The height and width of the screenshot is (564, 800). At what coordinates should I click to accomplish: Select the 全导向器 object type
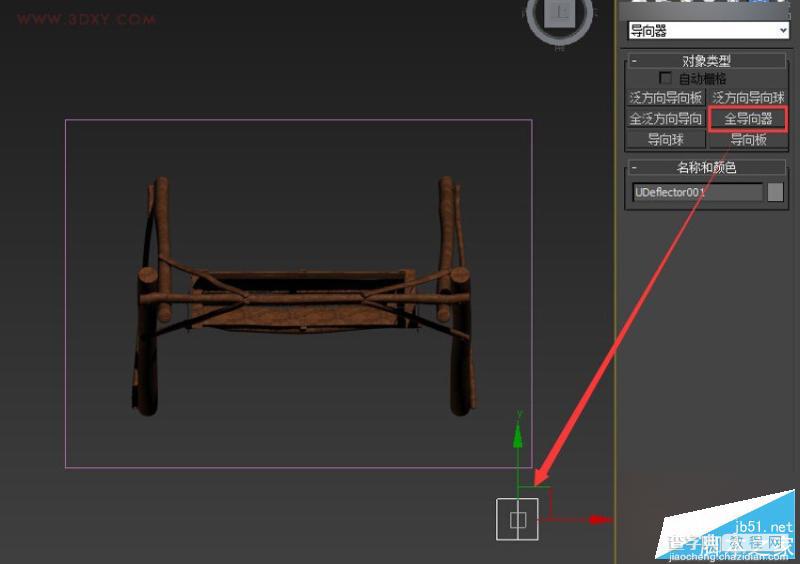(748, 119)
